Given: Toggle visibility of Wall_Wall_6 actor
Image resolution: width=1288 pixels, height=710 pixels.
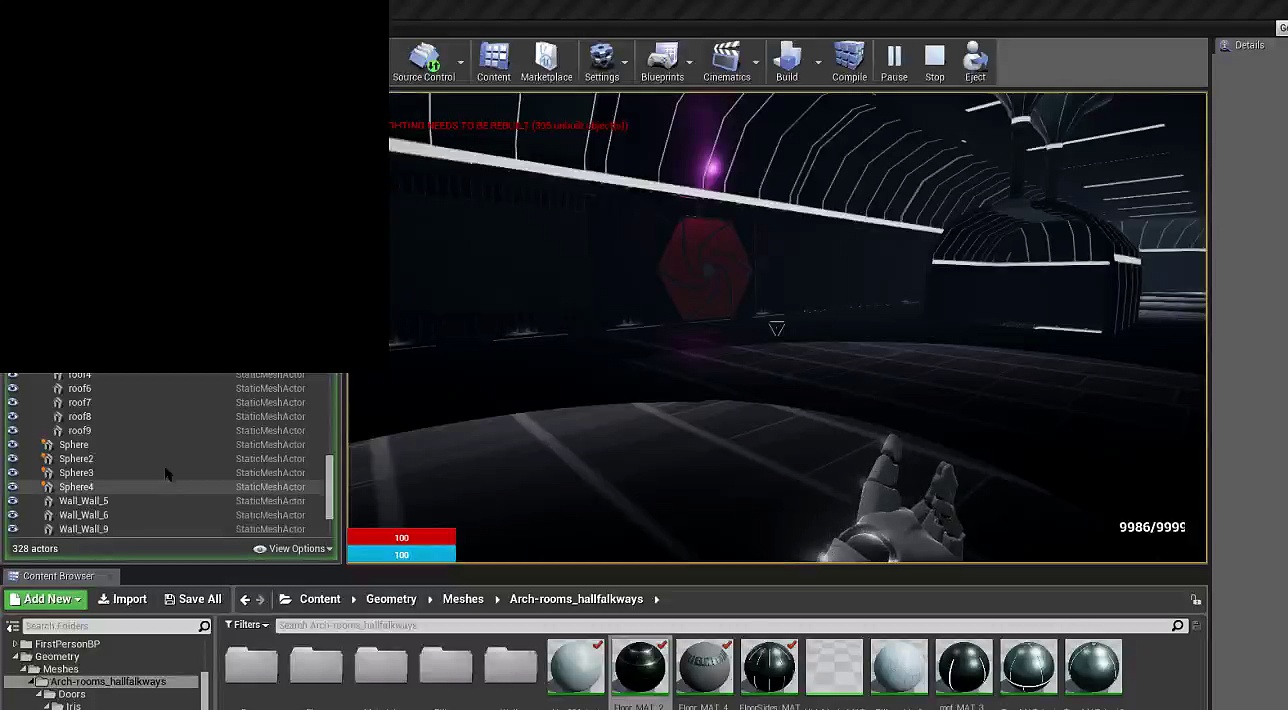Looking at the screenshot, I should pyautogui.click(x=13, y=515).
